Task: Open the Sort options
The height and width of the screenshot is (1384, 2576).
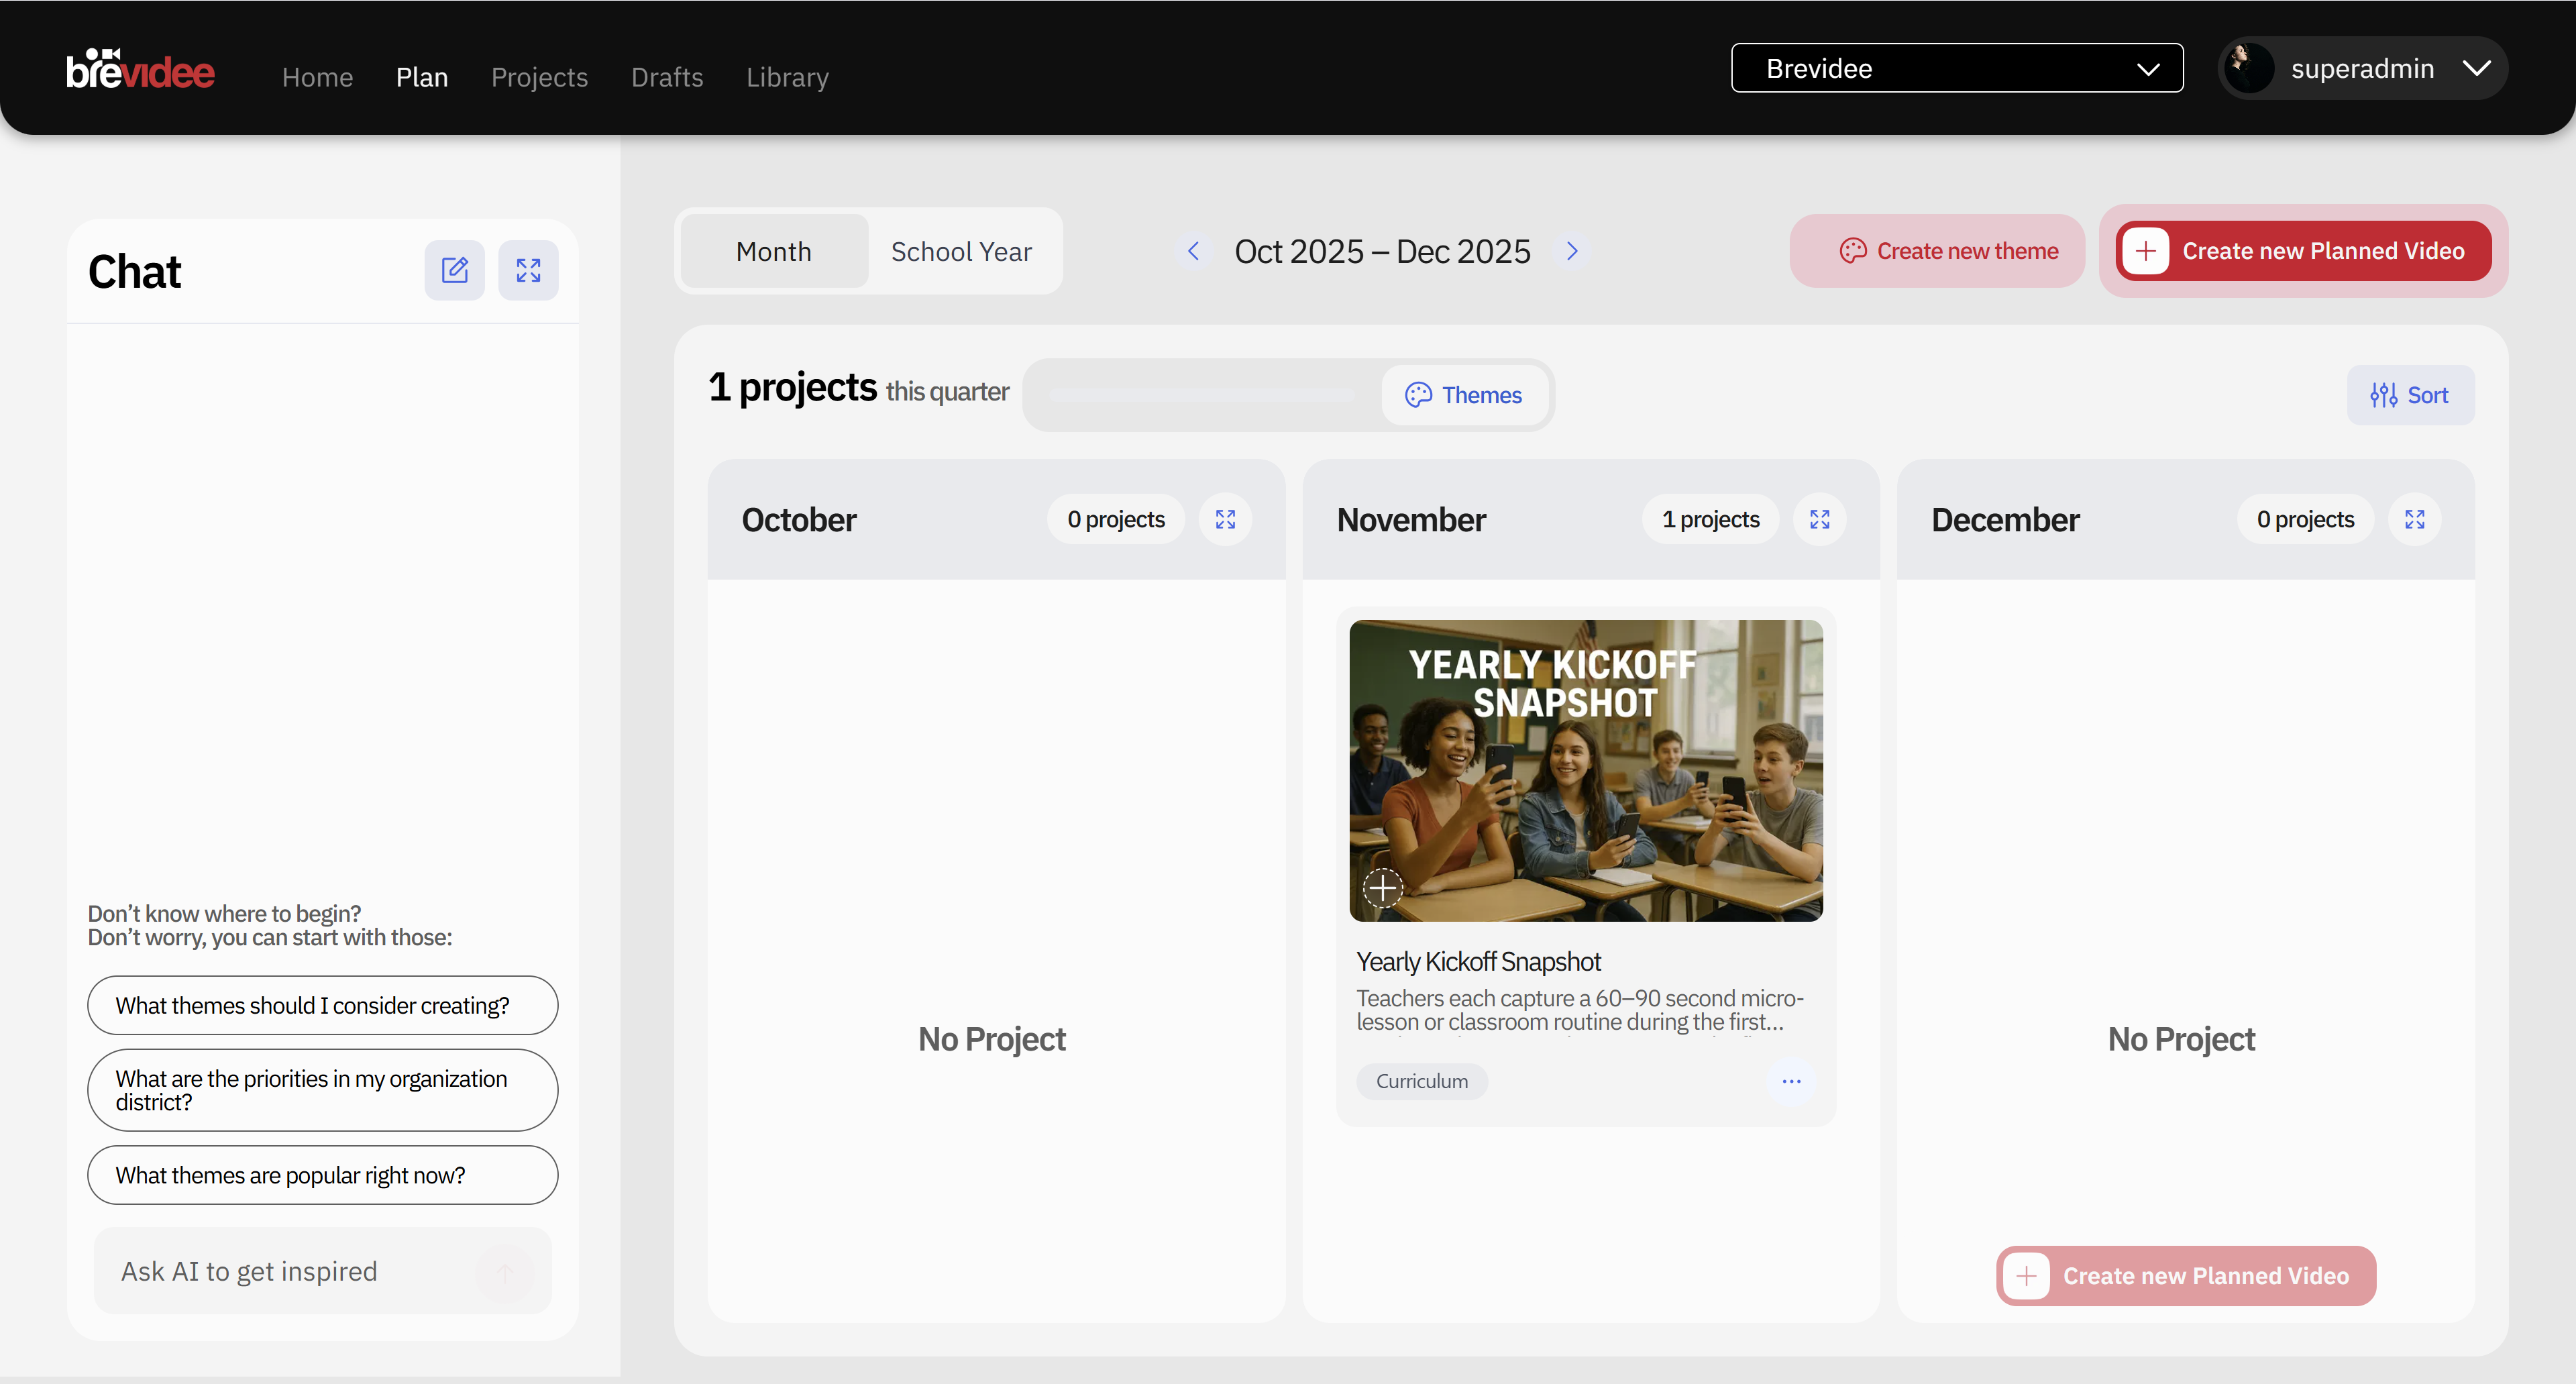Action: (2409, 395)
